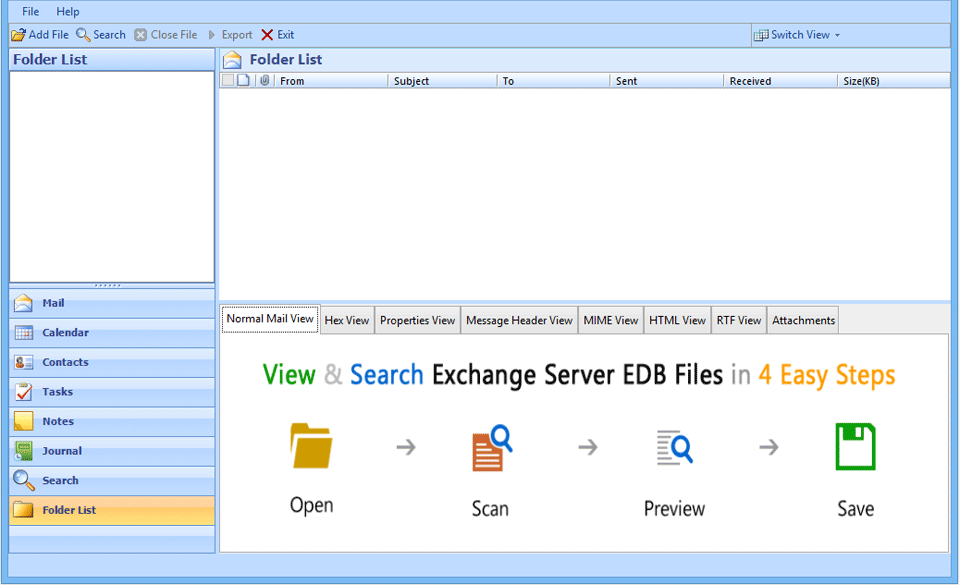Click the red Exit X icon
The image size is (960, 585).
[x=267, y=35]
